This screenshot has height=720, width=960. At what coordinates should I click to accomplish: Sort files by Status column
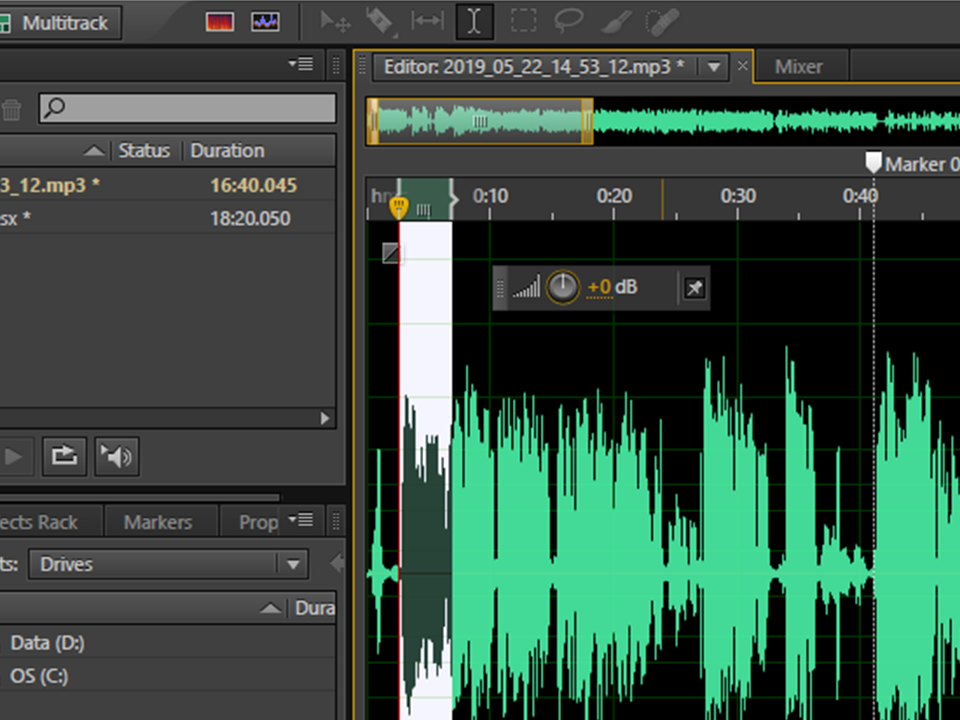point(144,151)
